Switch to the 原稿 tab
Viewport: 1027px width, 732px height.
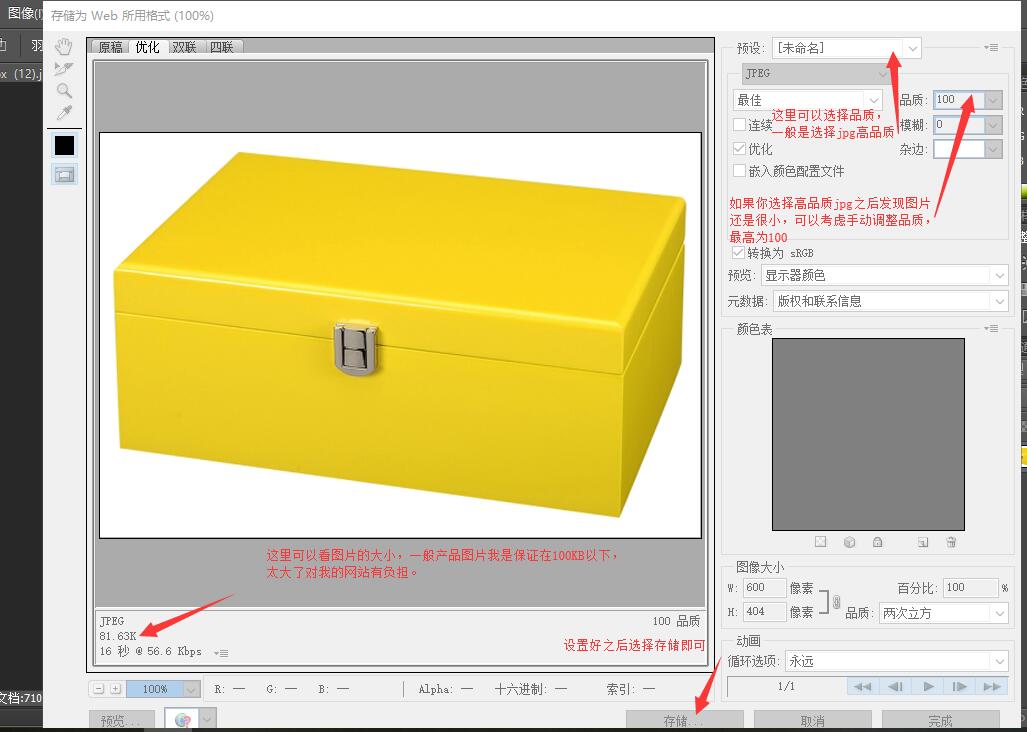point(110,47)
